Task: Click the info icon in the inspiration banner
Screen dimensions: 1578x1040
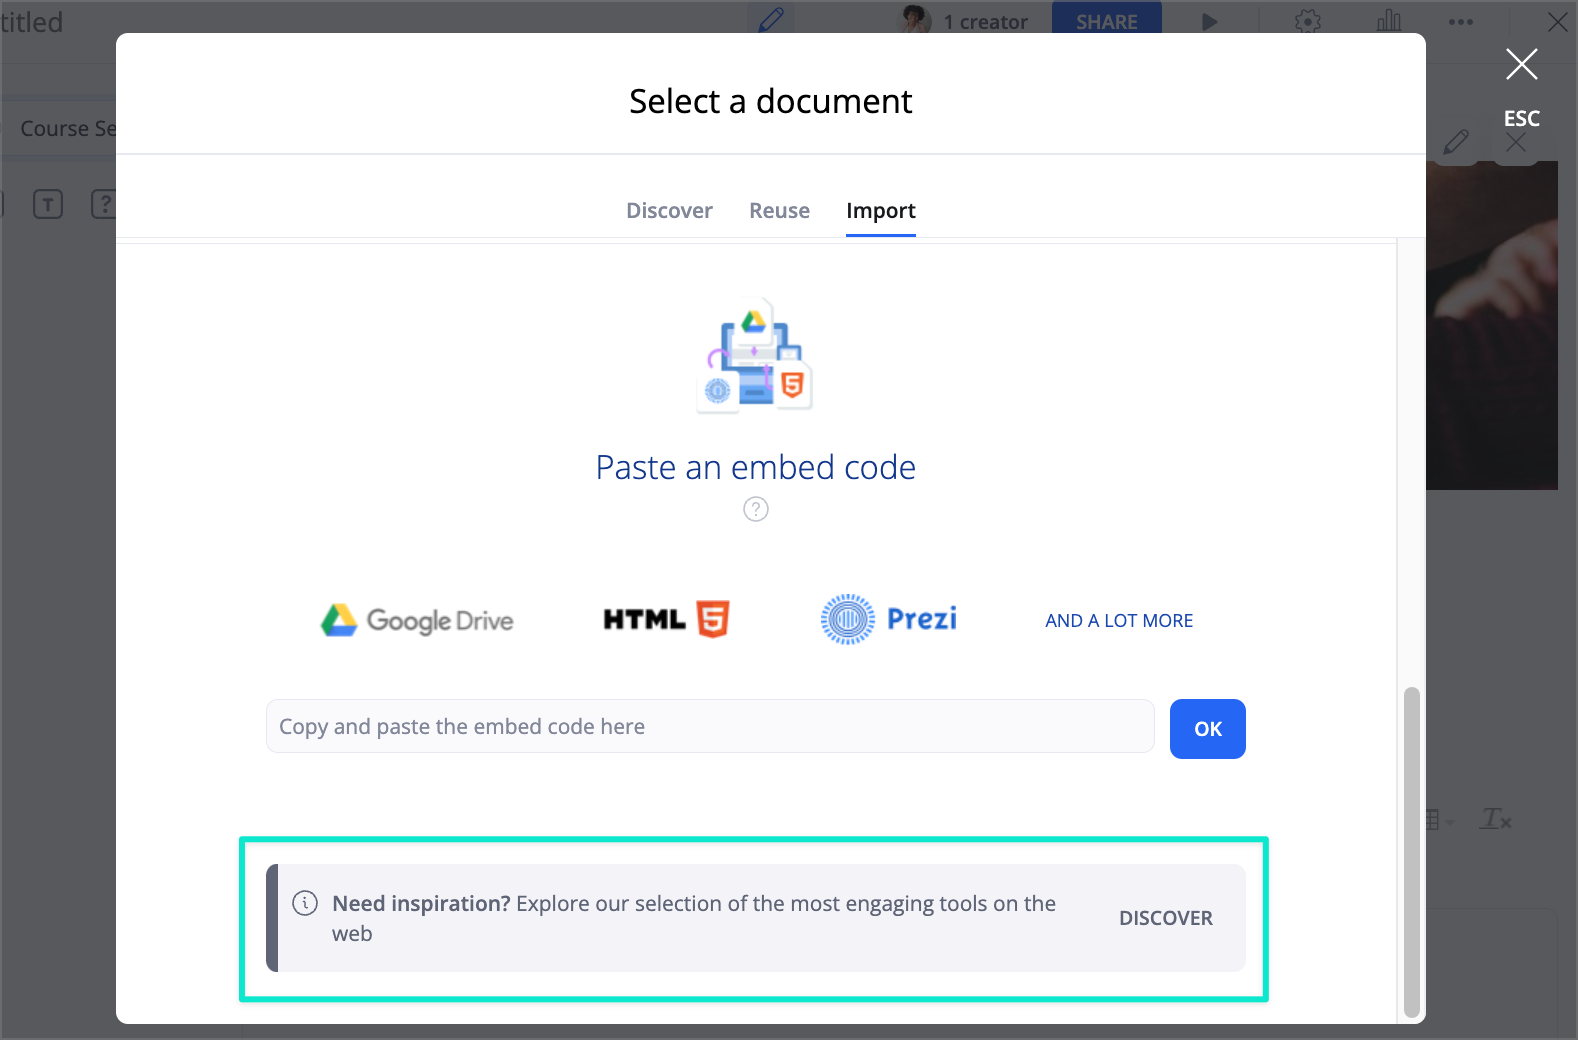Action: click(305, 903)
